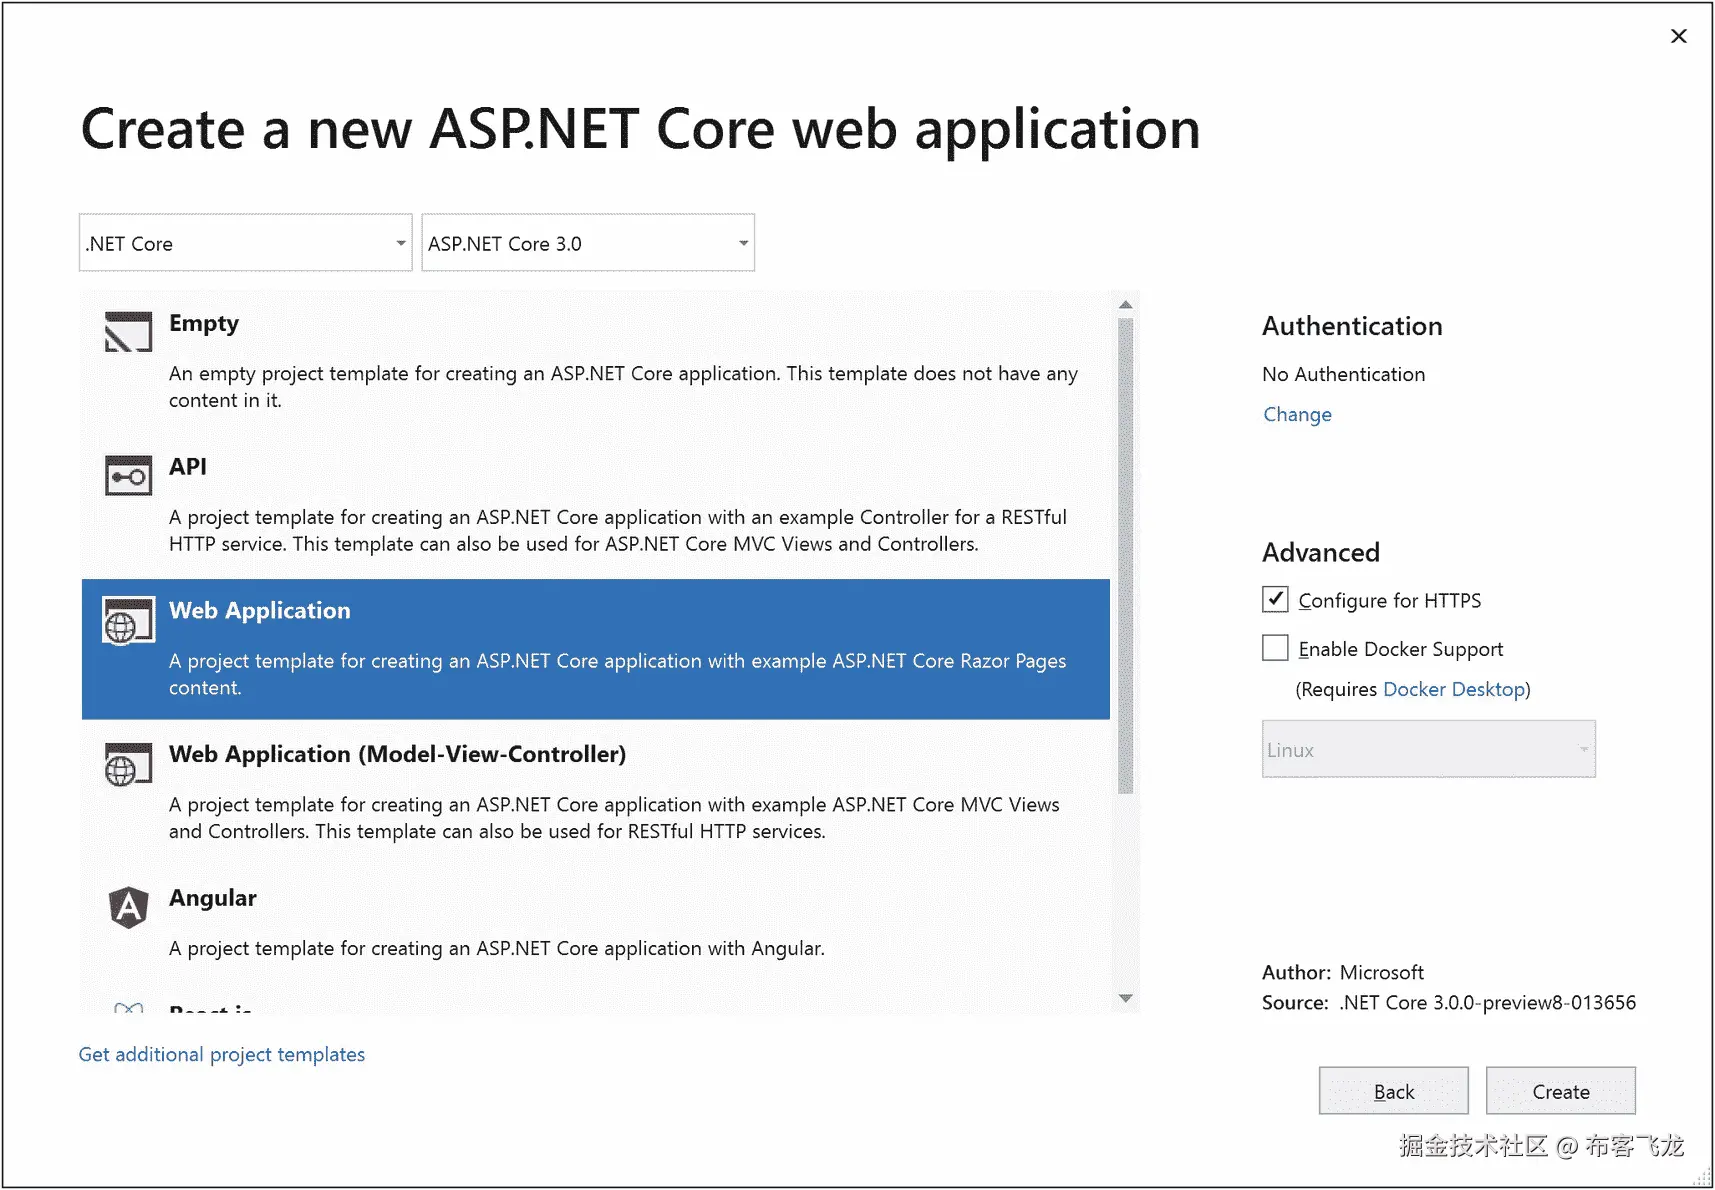Open the .NET Core framework dropdown
The width and height of the screenshot is (1715, 1190).
pos(245,243)
